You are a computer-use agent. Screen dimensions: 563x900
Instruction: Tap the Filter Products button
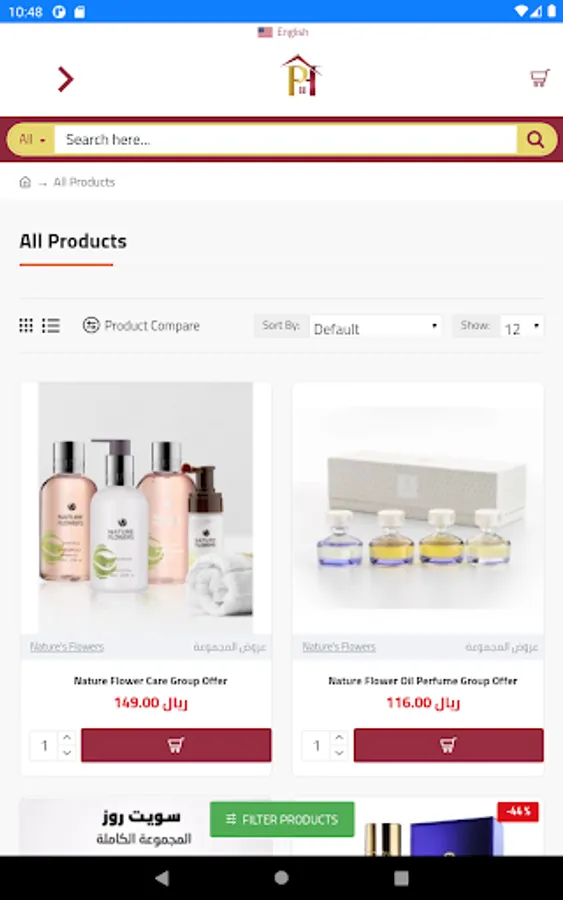click(x=282, y=819)
